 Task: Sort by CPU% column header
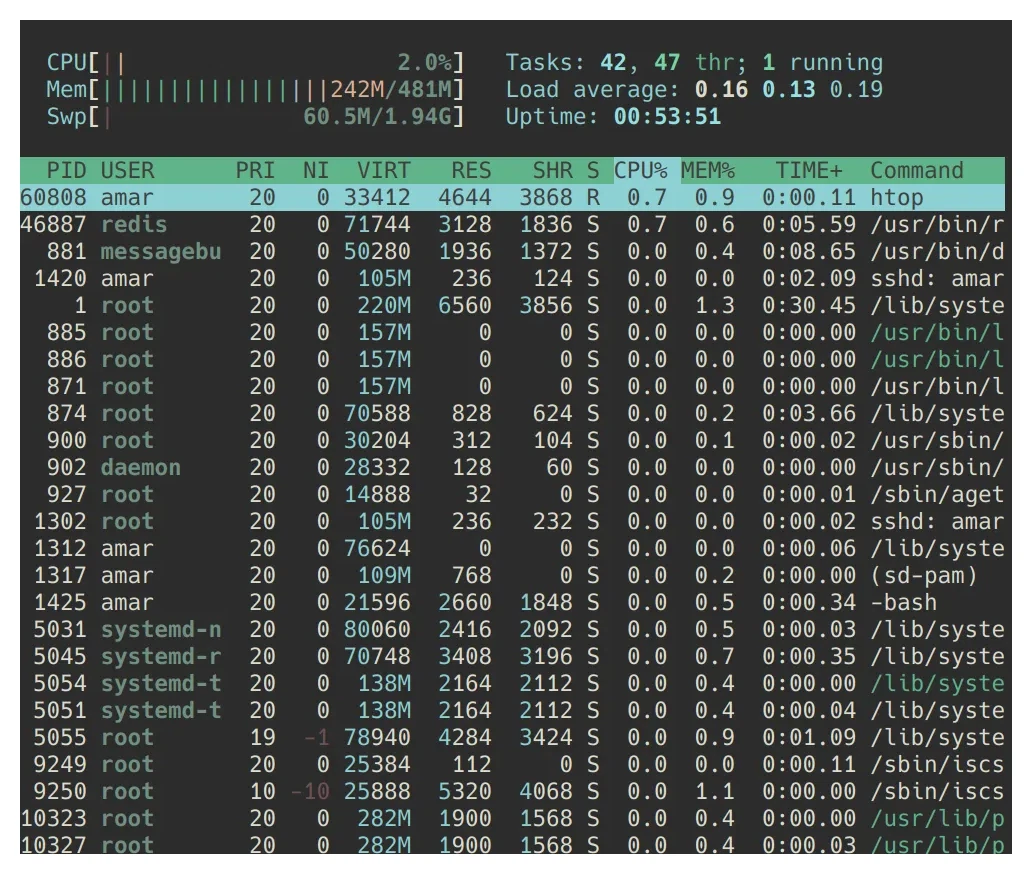[640, 170]
